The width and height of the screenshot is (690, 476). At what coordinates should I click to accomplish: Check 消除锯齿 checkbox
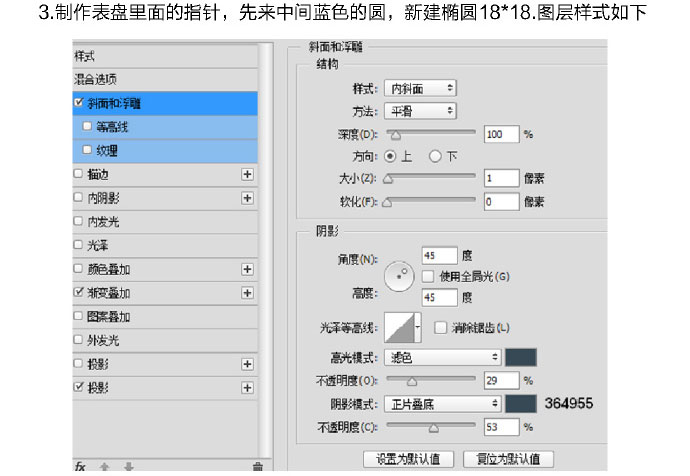[x=440, y=328]
